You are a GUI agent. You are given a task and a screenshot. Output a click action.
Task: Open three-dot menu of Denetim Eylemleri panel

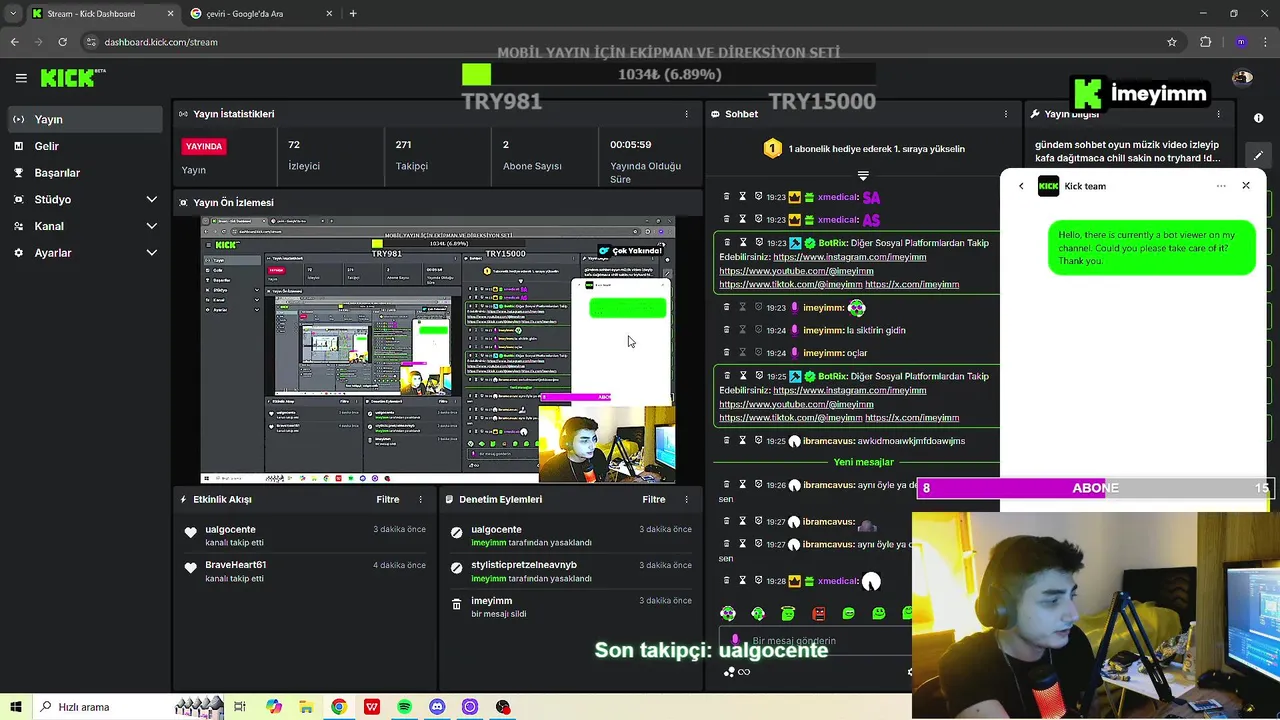(x=686, y=499)
